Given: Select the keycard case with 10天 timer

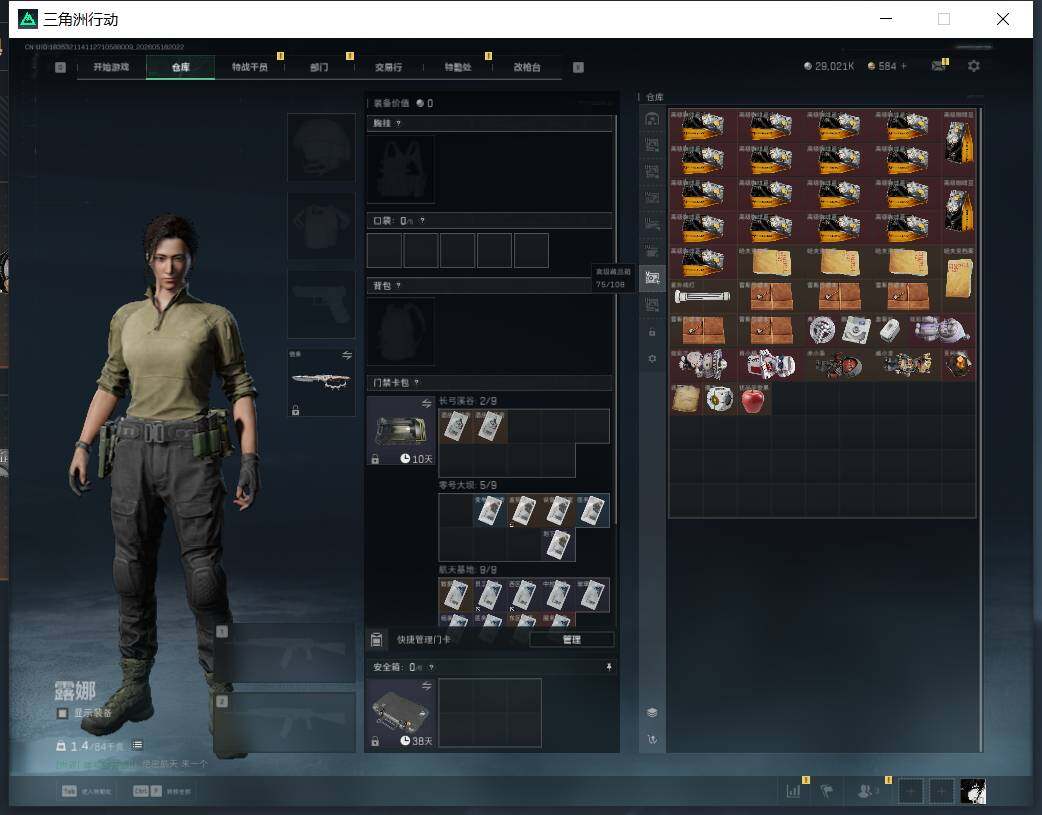Looking at the screenshot, I should point(401,431).
